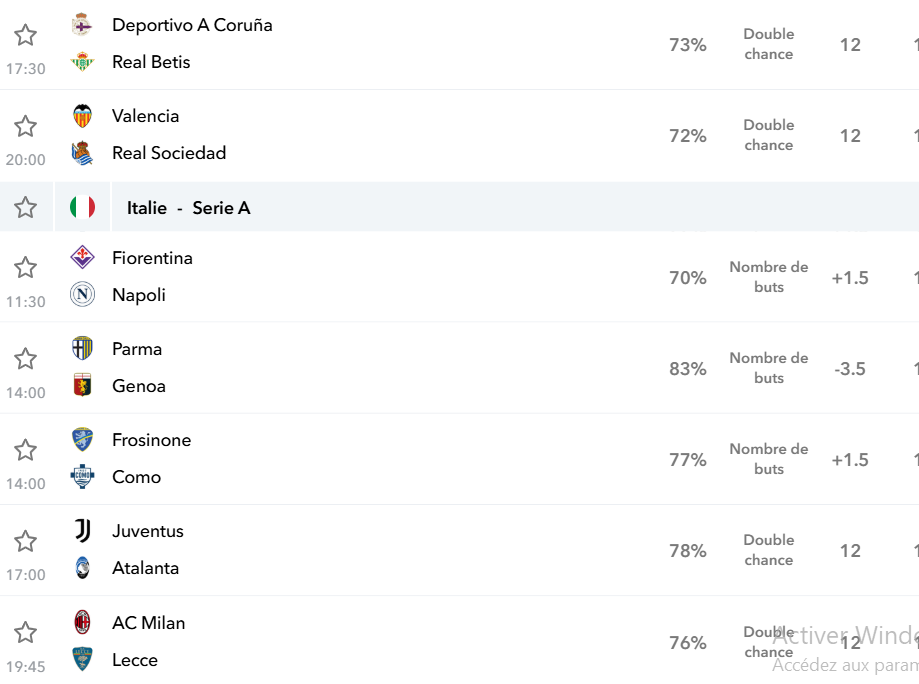Click the Como club crest

(82, 477)
